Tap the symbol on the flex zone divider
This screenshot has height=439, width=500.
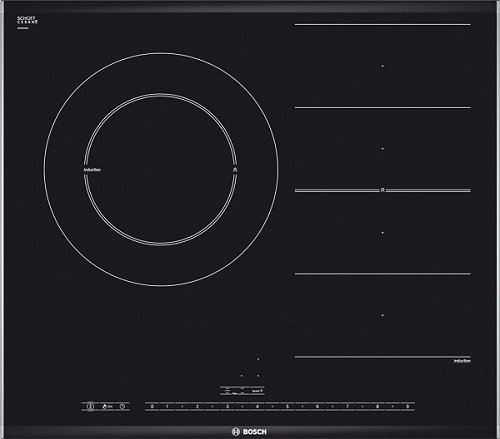click(383, 190)
